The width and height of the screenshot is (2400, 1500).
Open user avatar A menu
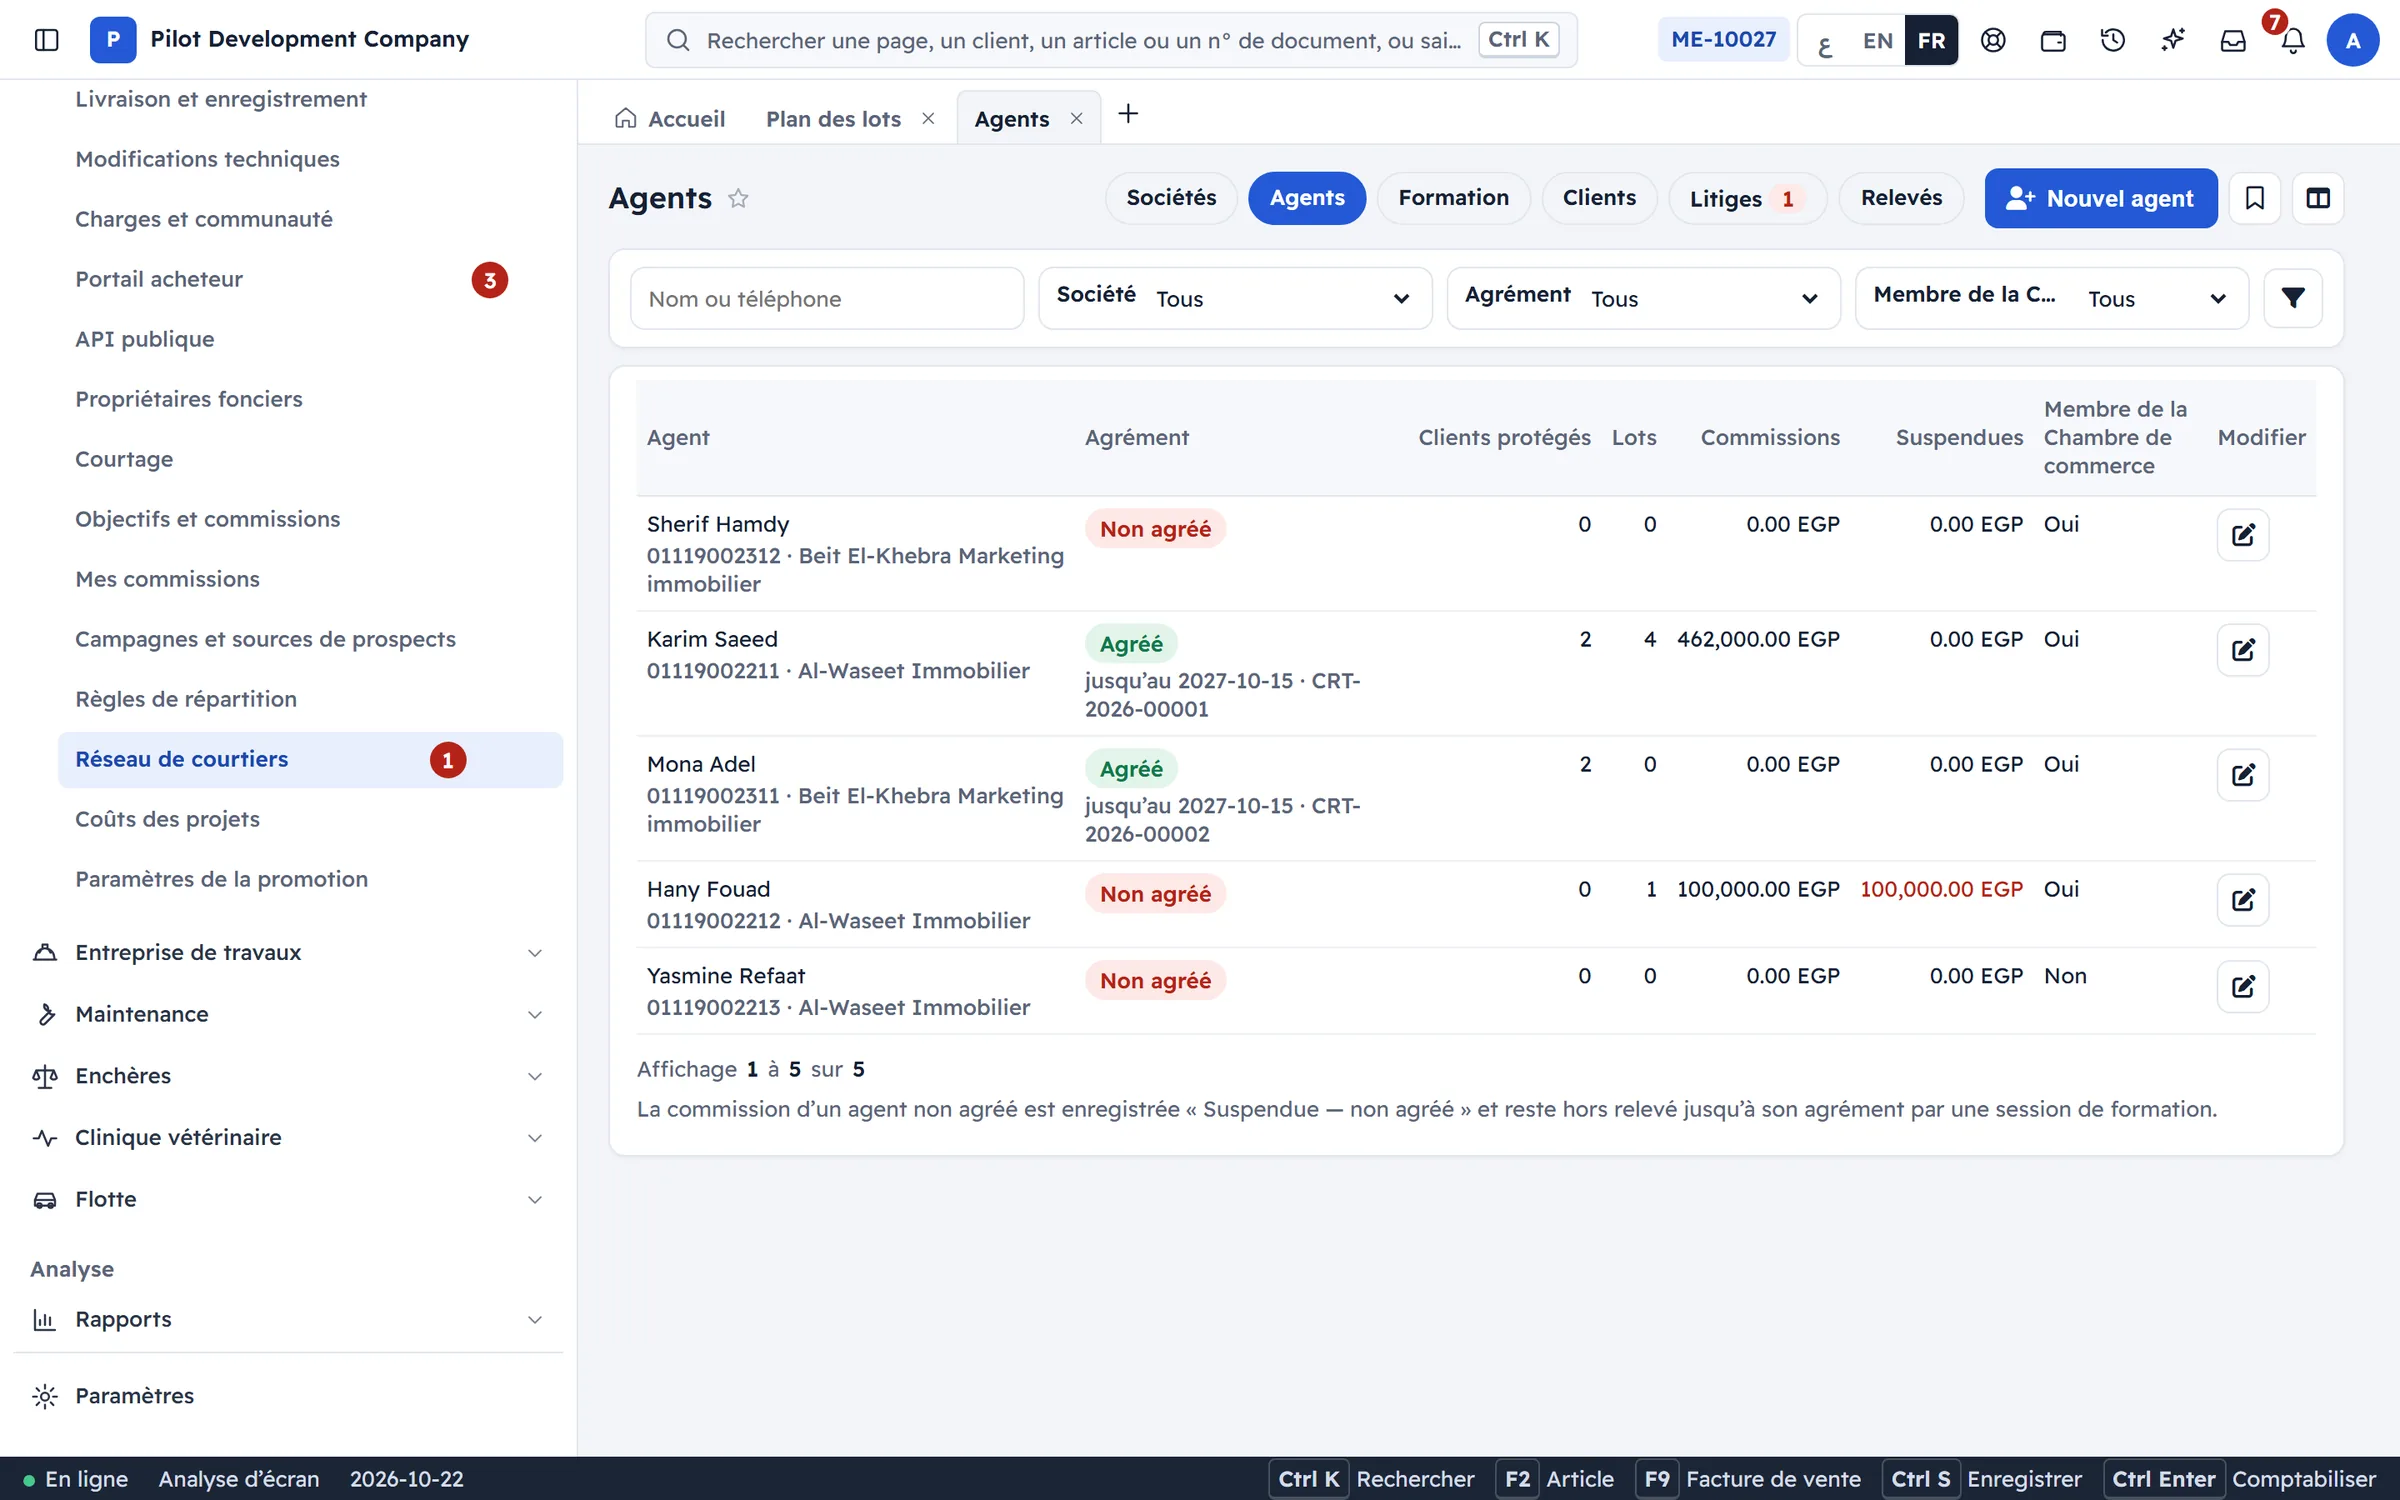pos(2353,40)
